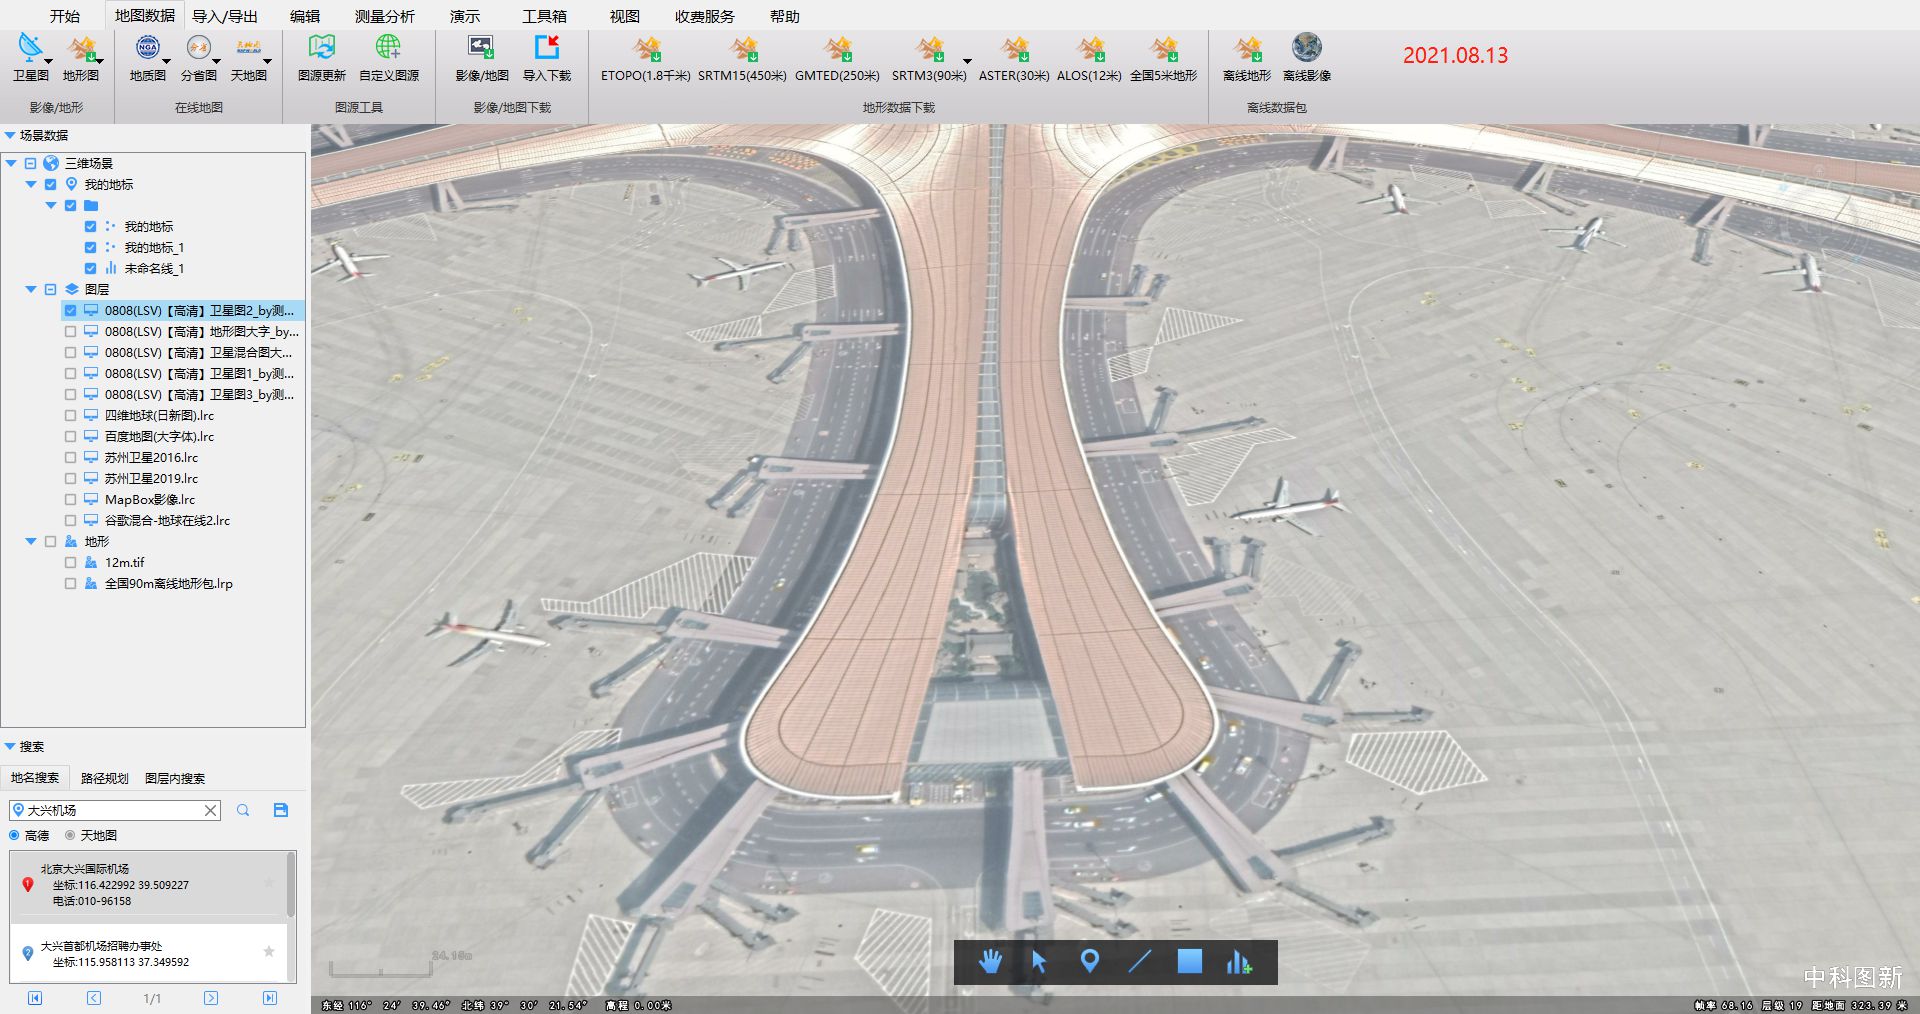Download 全国5米地形 terrain data

pyautogui.click(x=1163, y=57)
